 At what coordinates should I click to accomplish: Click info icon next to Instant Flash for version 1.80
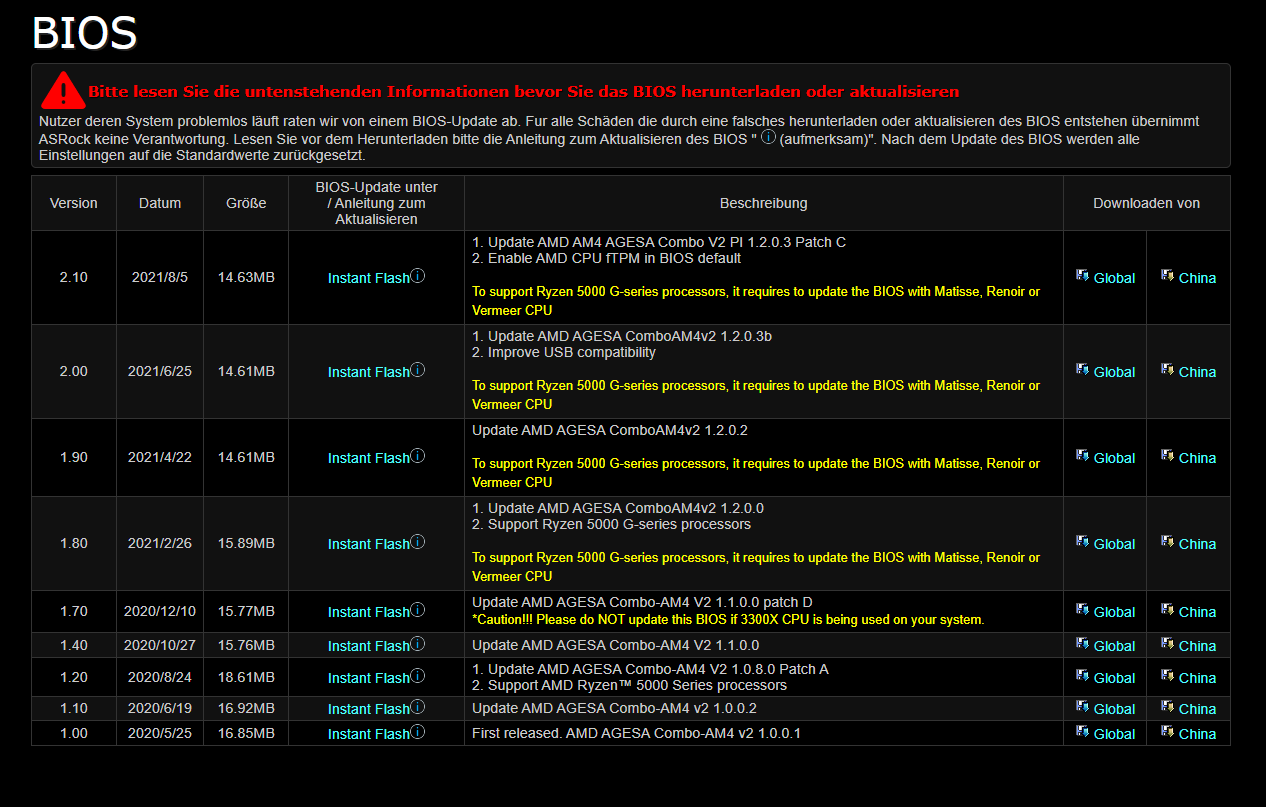coord(418,542)
